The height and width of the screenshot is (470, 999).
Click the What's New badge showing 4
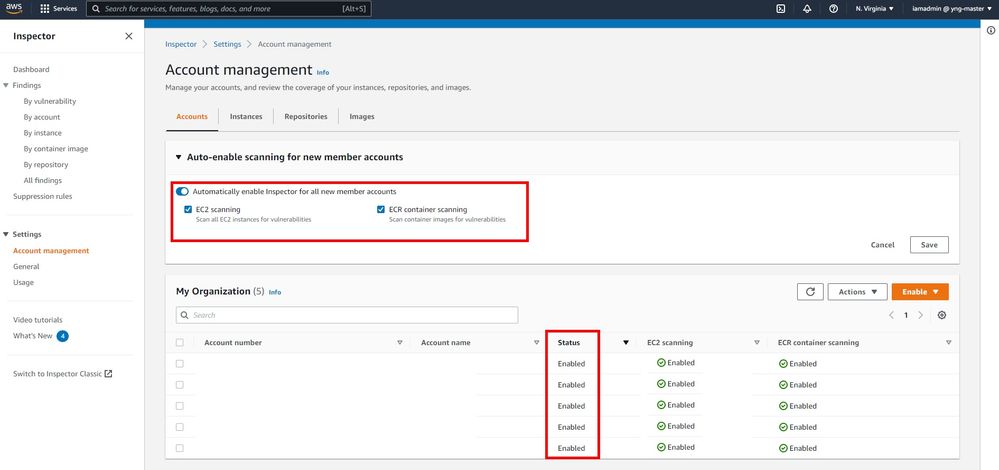click(62, 336)
